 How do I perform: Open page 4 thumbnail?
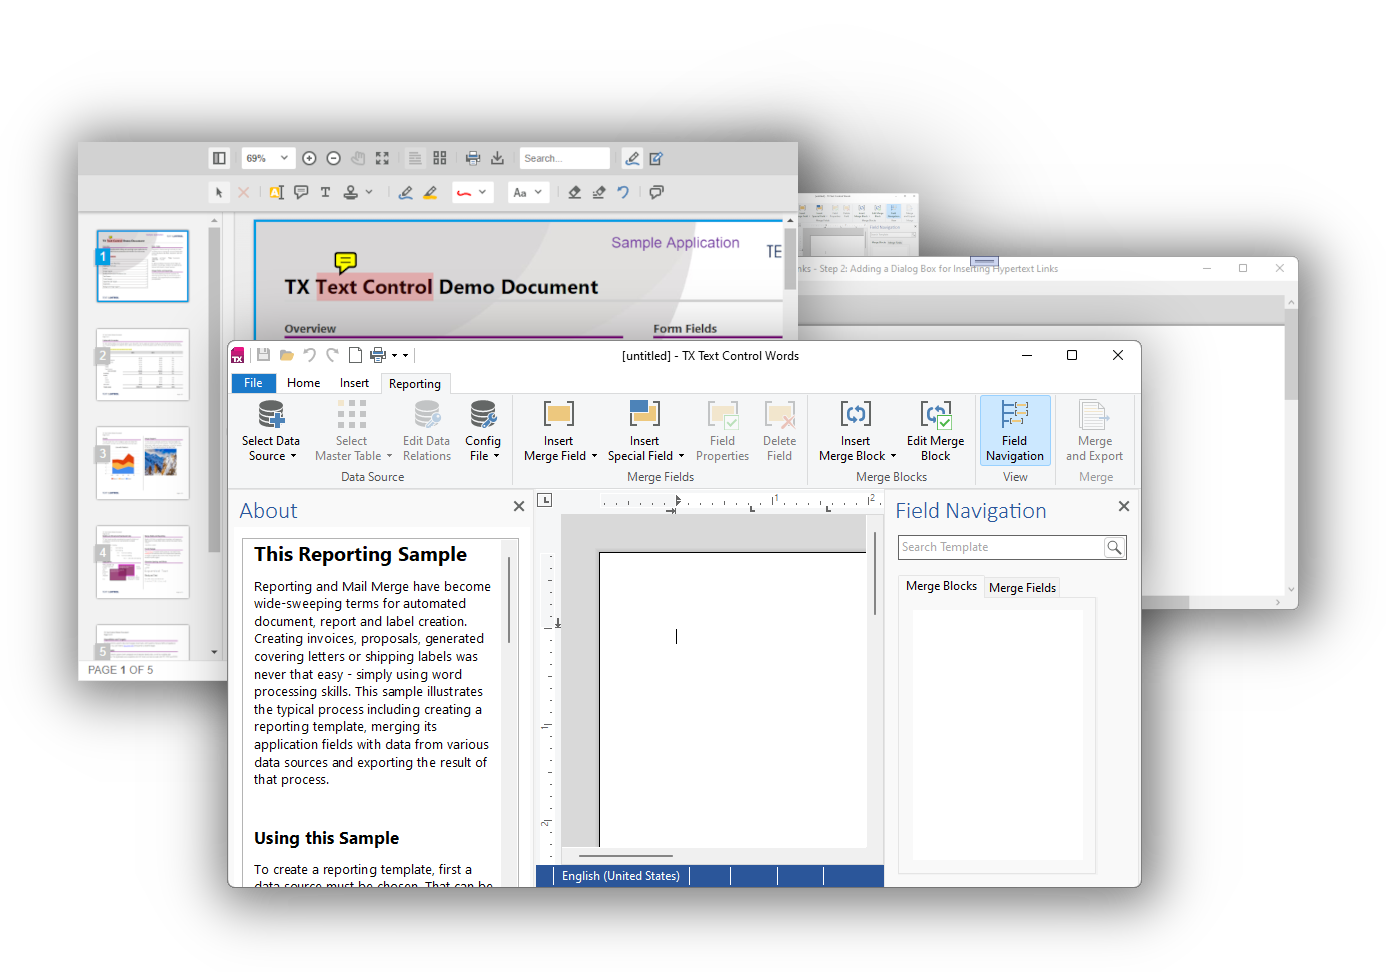click(142, 562)
